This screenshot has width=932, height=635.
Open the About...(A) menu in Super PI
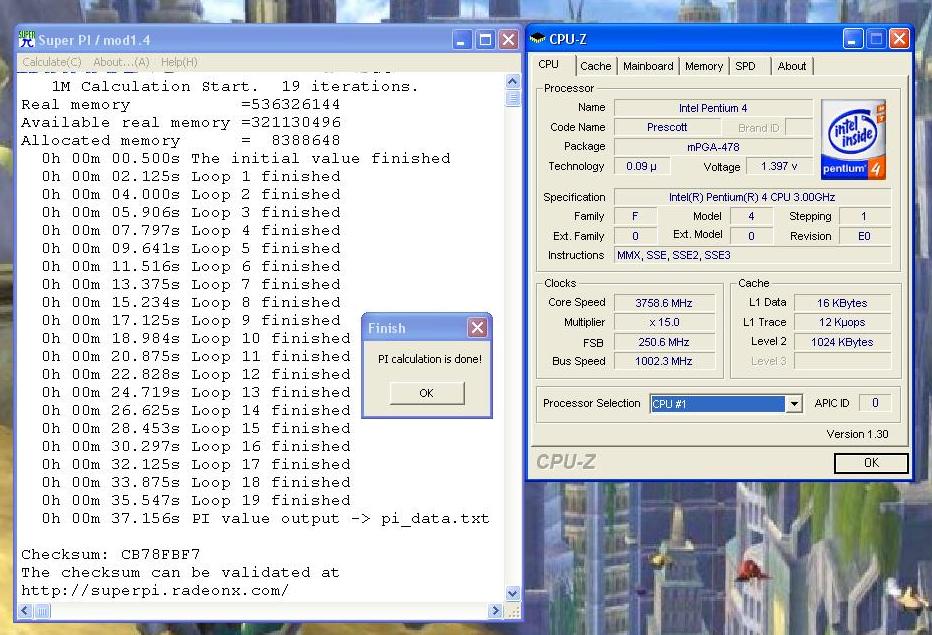(121, 62)
